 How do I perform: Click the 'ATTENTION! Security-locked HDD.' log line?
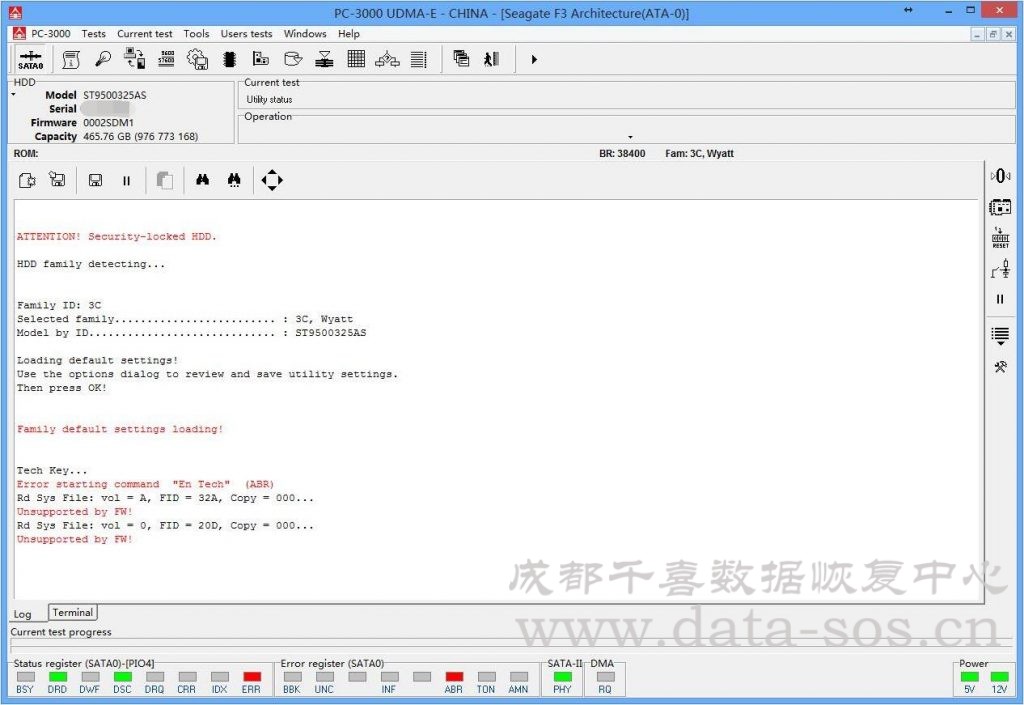(116, 236)
